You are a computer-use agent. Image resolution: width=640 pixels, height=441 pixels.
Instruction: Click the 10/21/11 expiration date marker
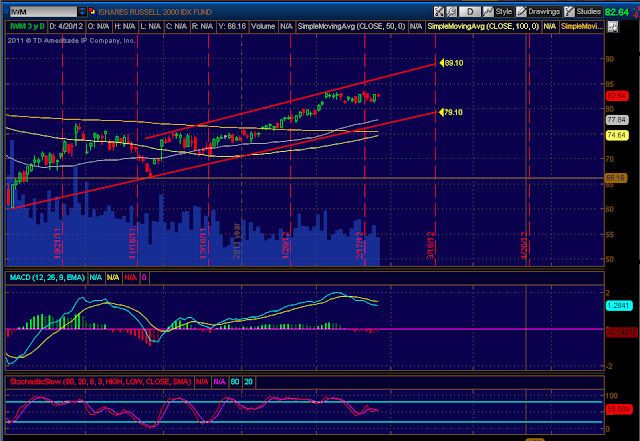click(58, 243)
